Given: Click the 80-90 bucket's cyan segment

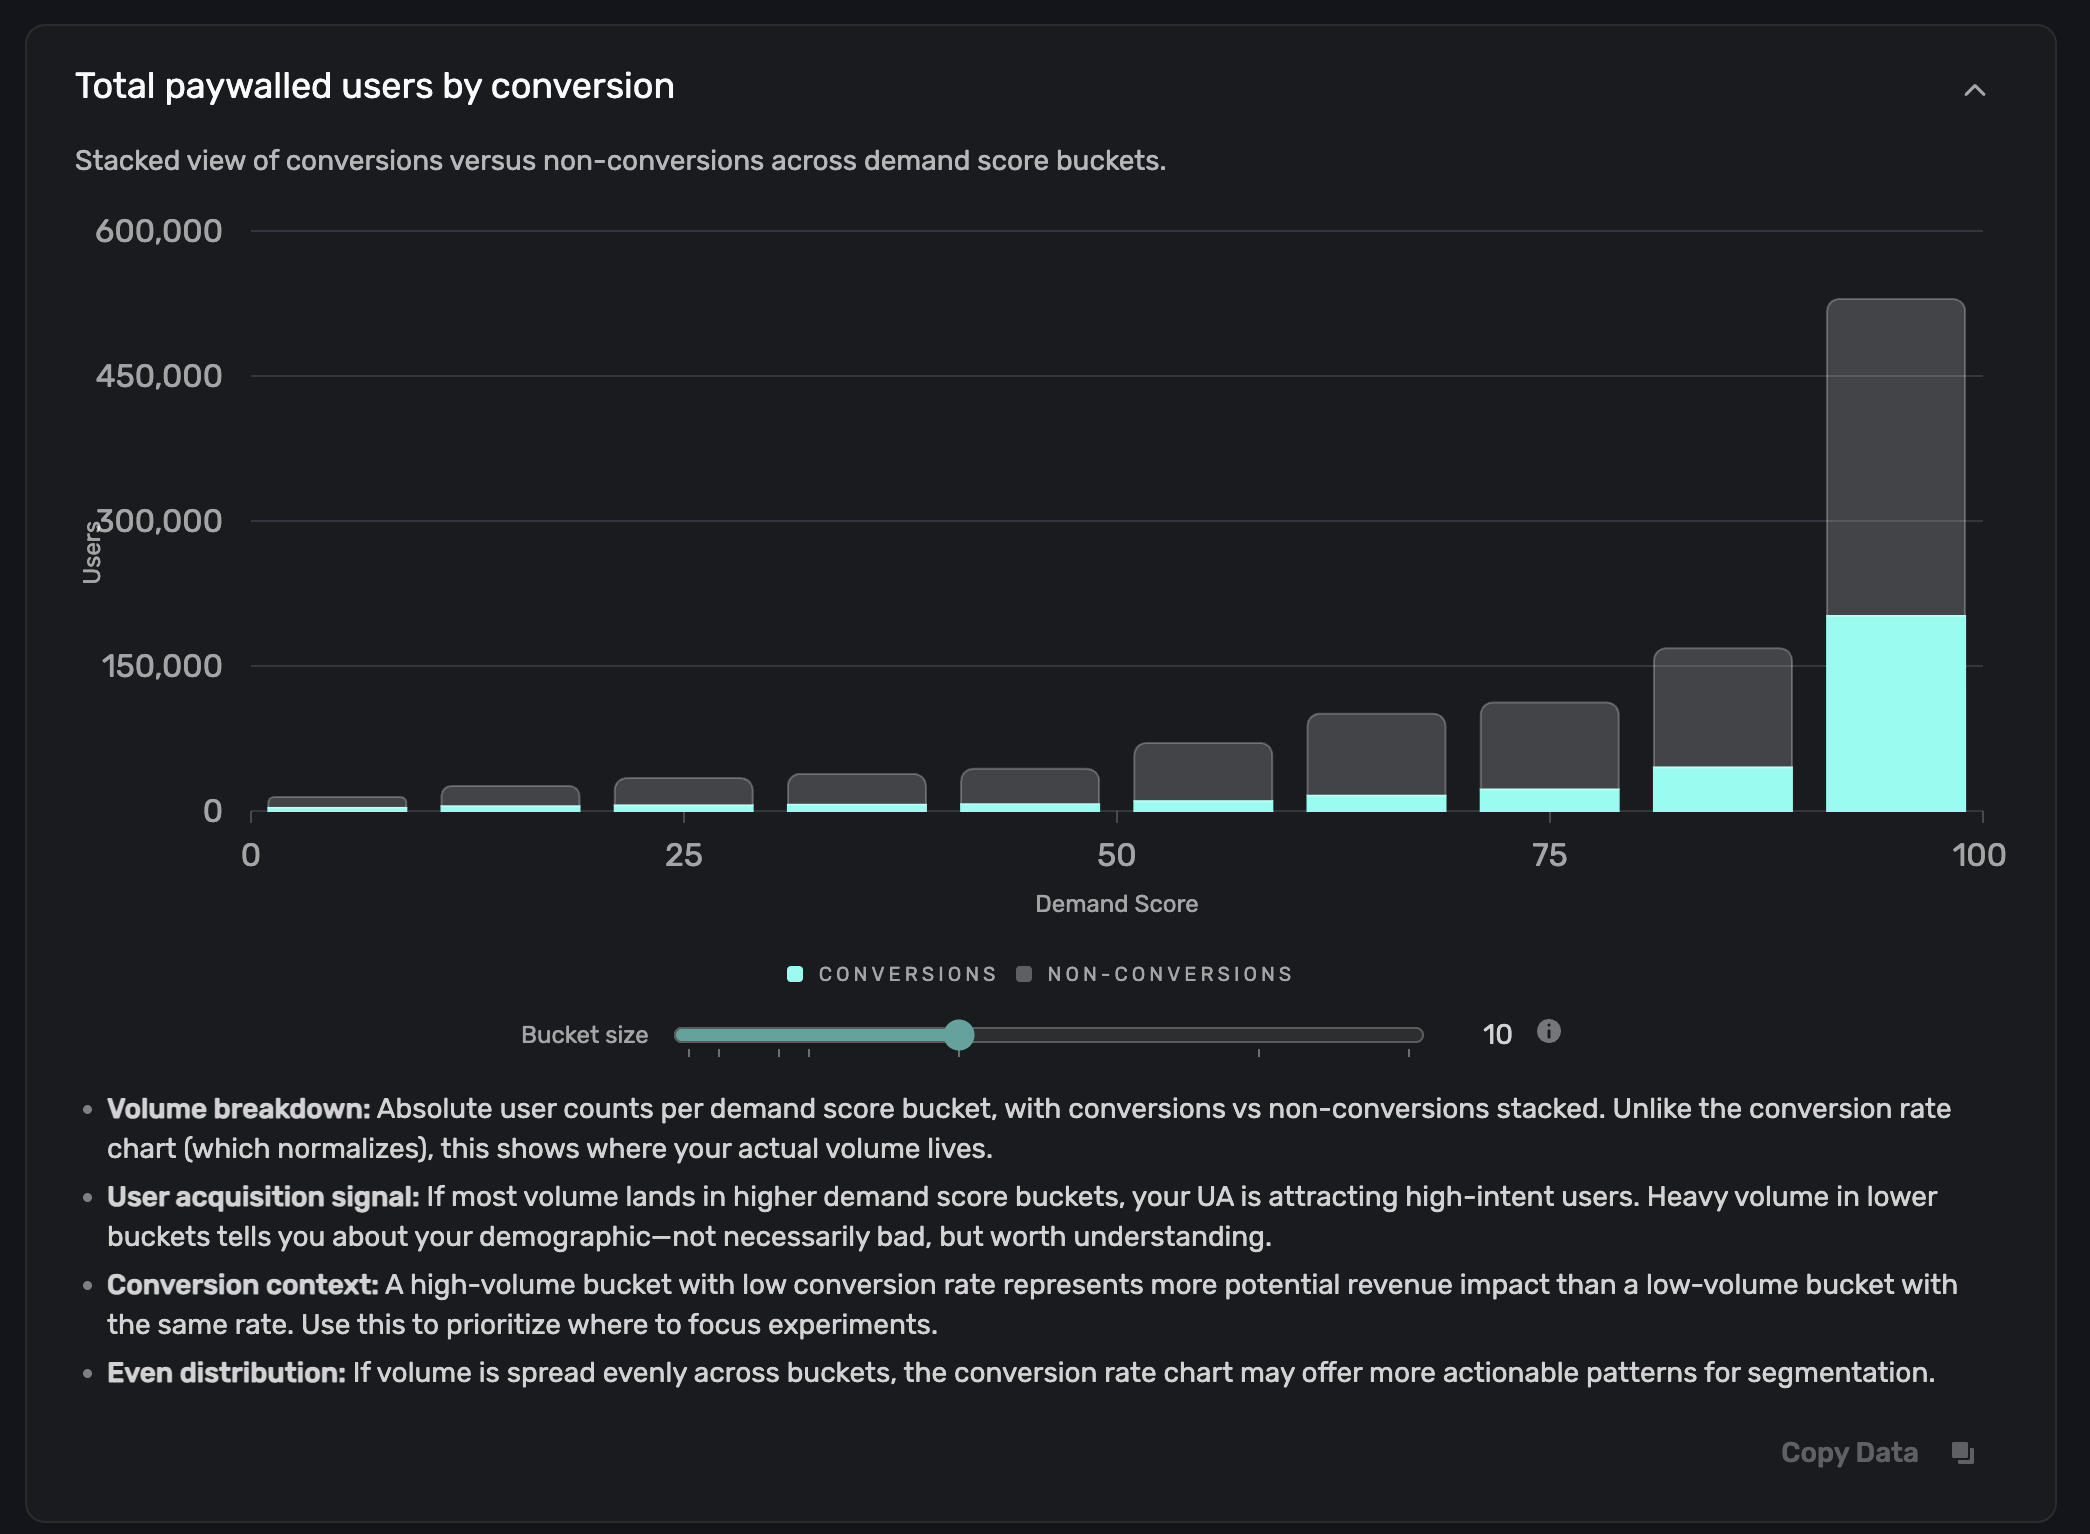Looking at the screenshot, I should (1722, 789).
